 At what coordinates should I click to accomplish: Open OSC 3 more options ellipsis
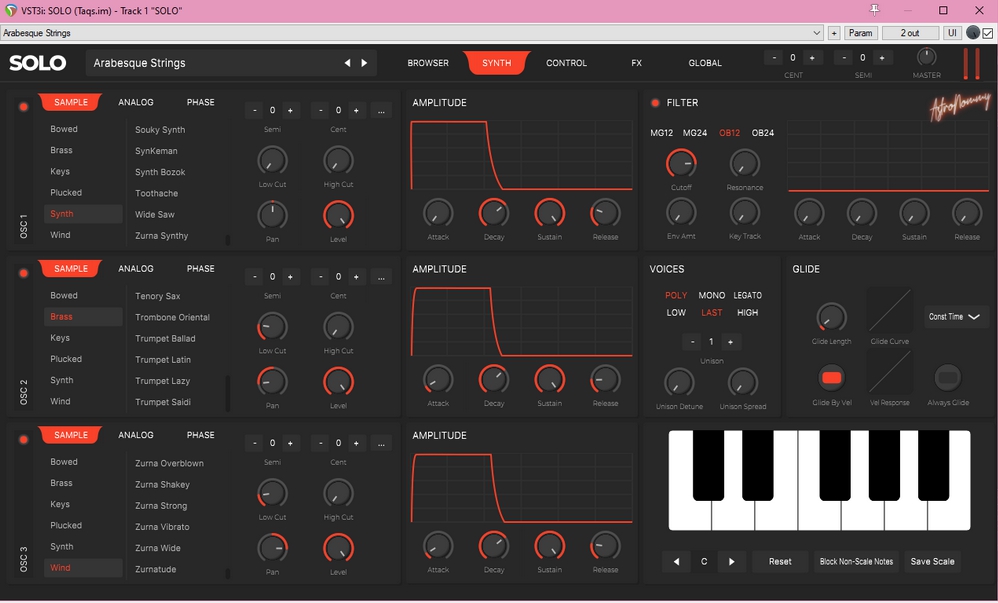point(381,443)
